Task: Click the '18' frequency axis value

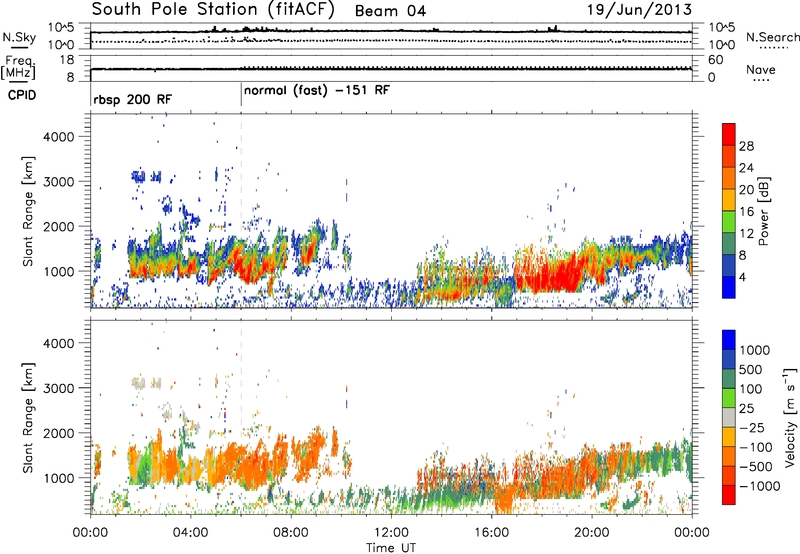Action: click(x=67, y=60)
